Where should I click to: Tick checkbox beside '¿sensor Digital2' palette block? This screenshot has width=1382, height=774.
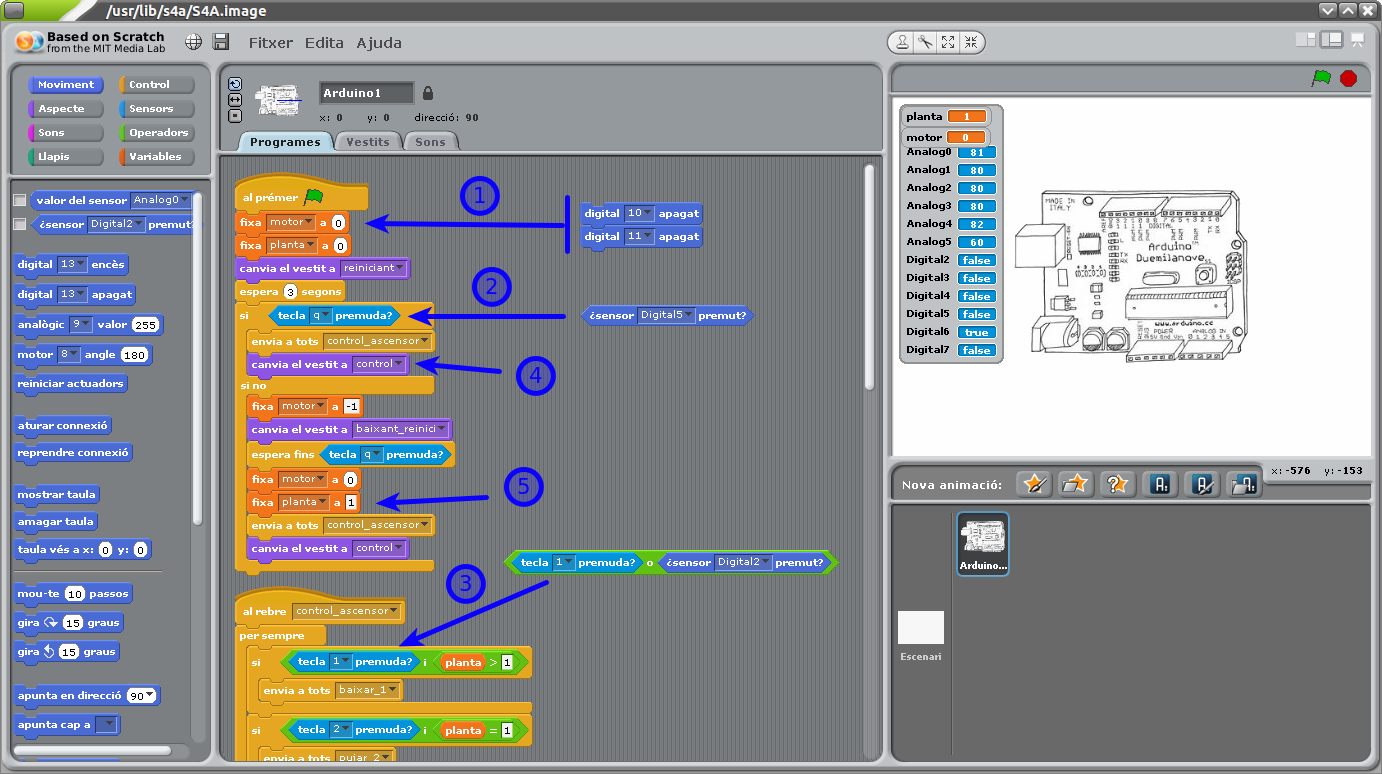(20, 224)
